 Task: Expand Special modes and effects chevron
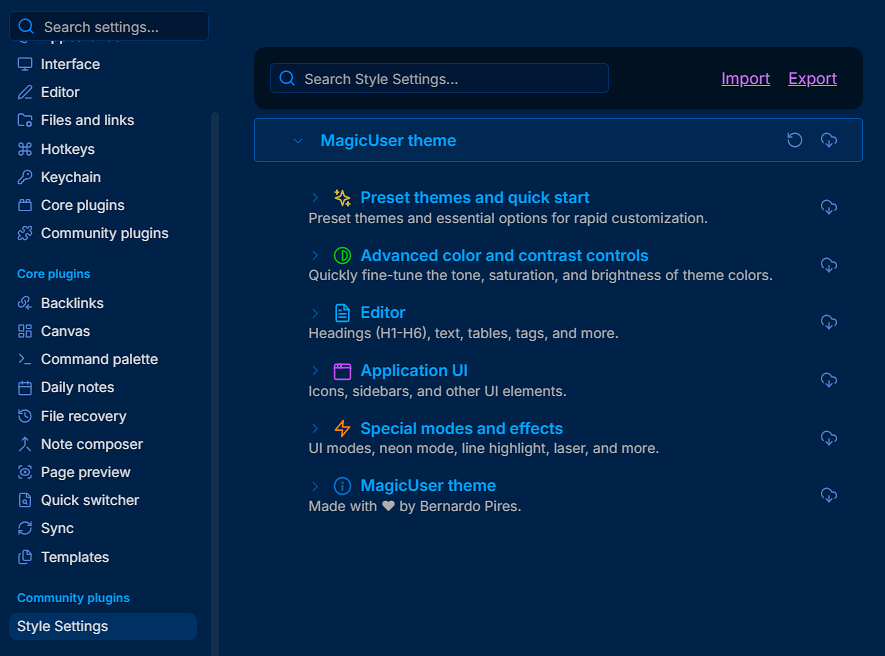(x=315, y=428)
